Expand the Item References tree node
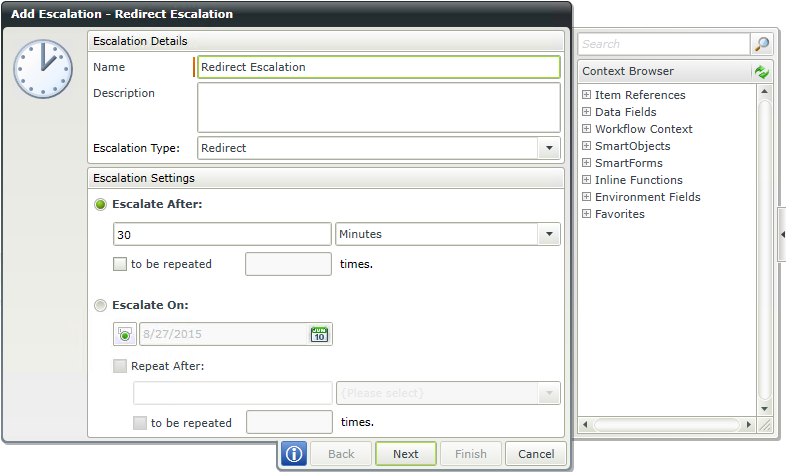 tap(586, 95)
